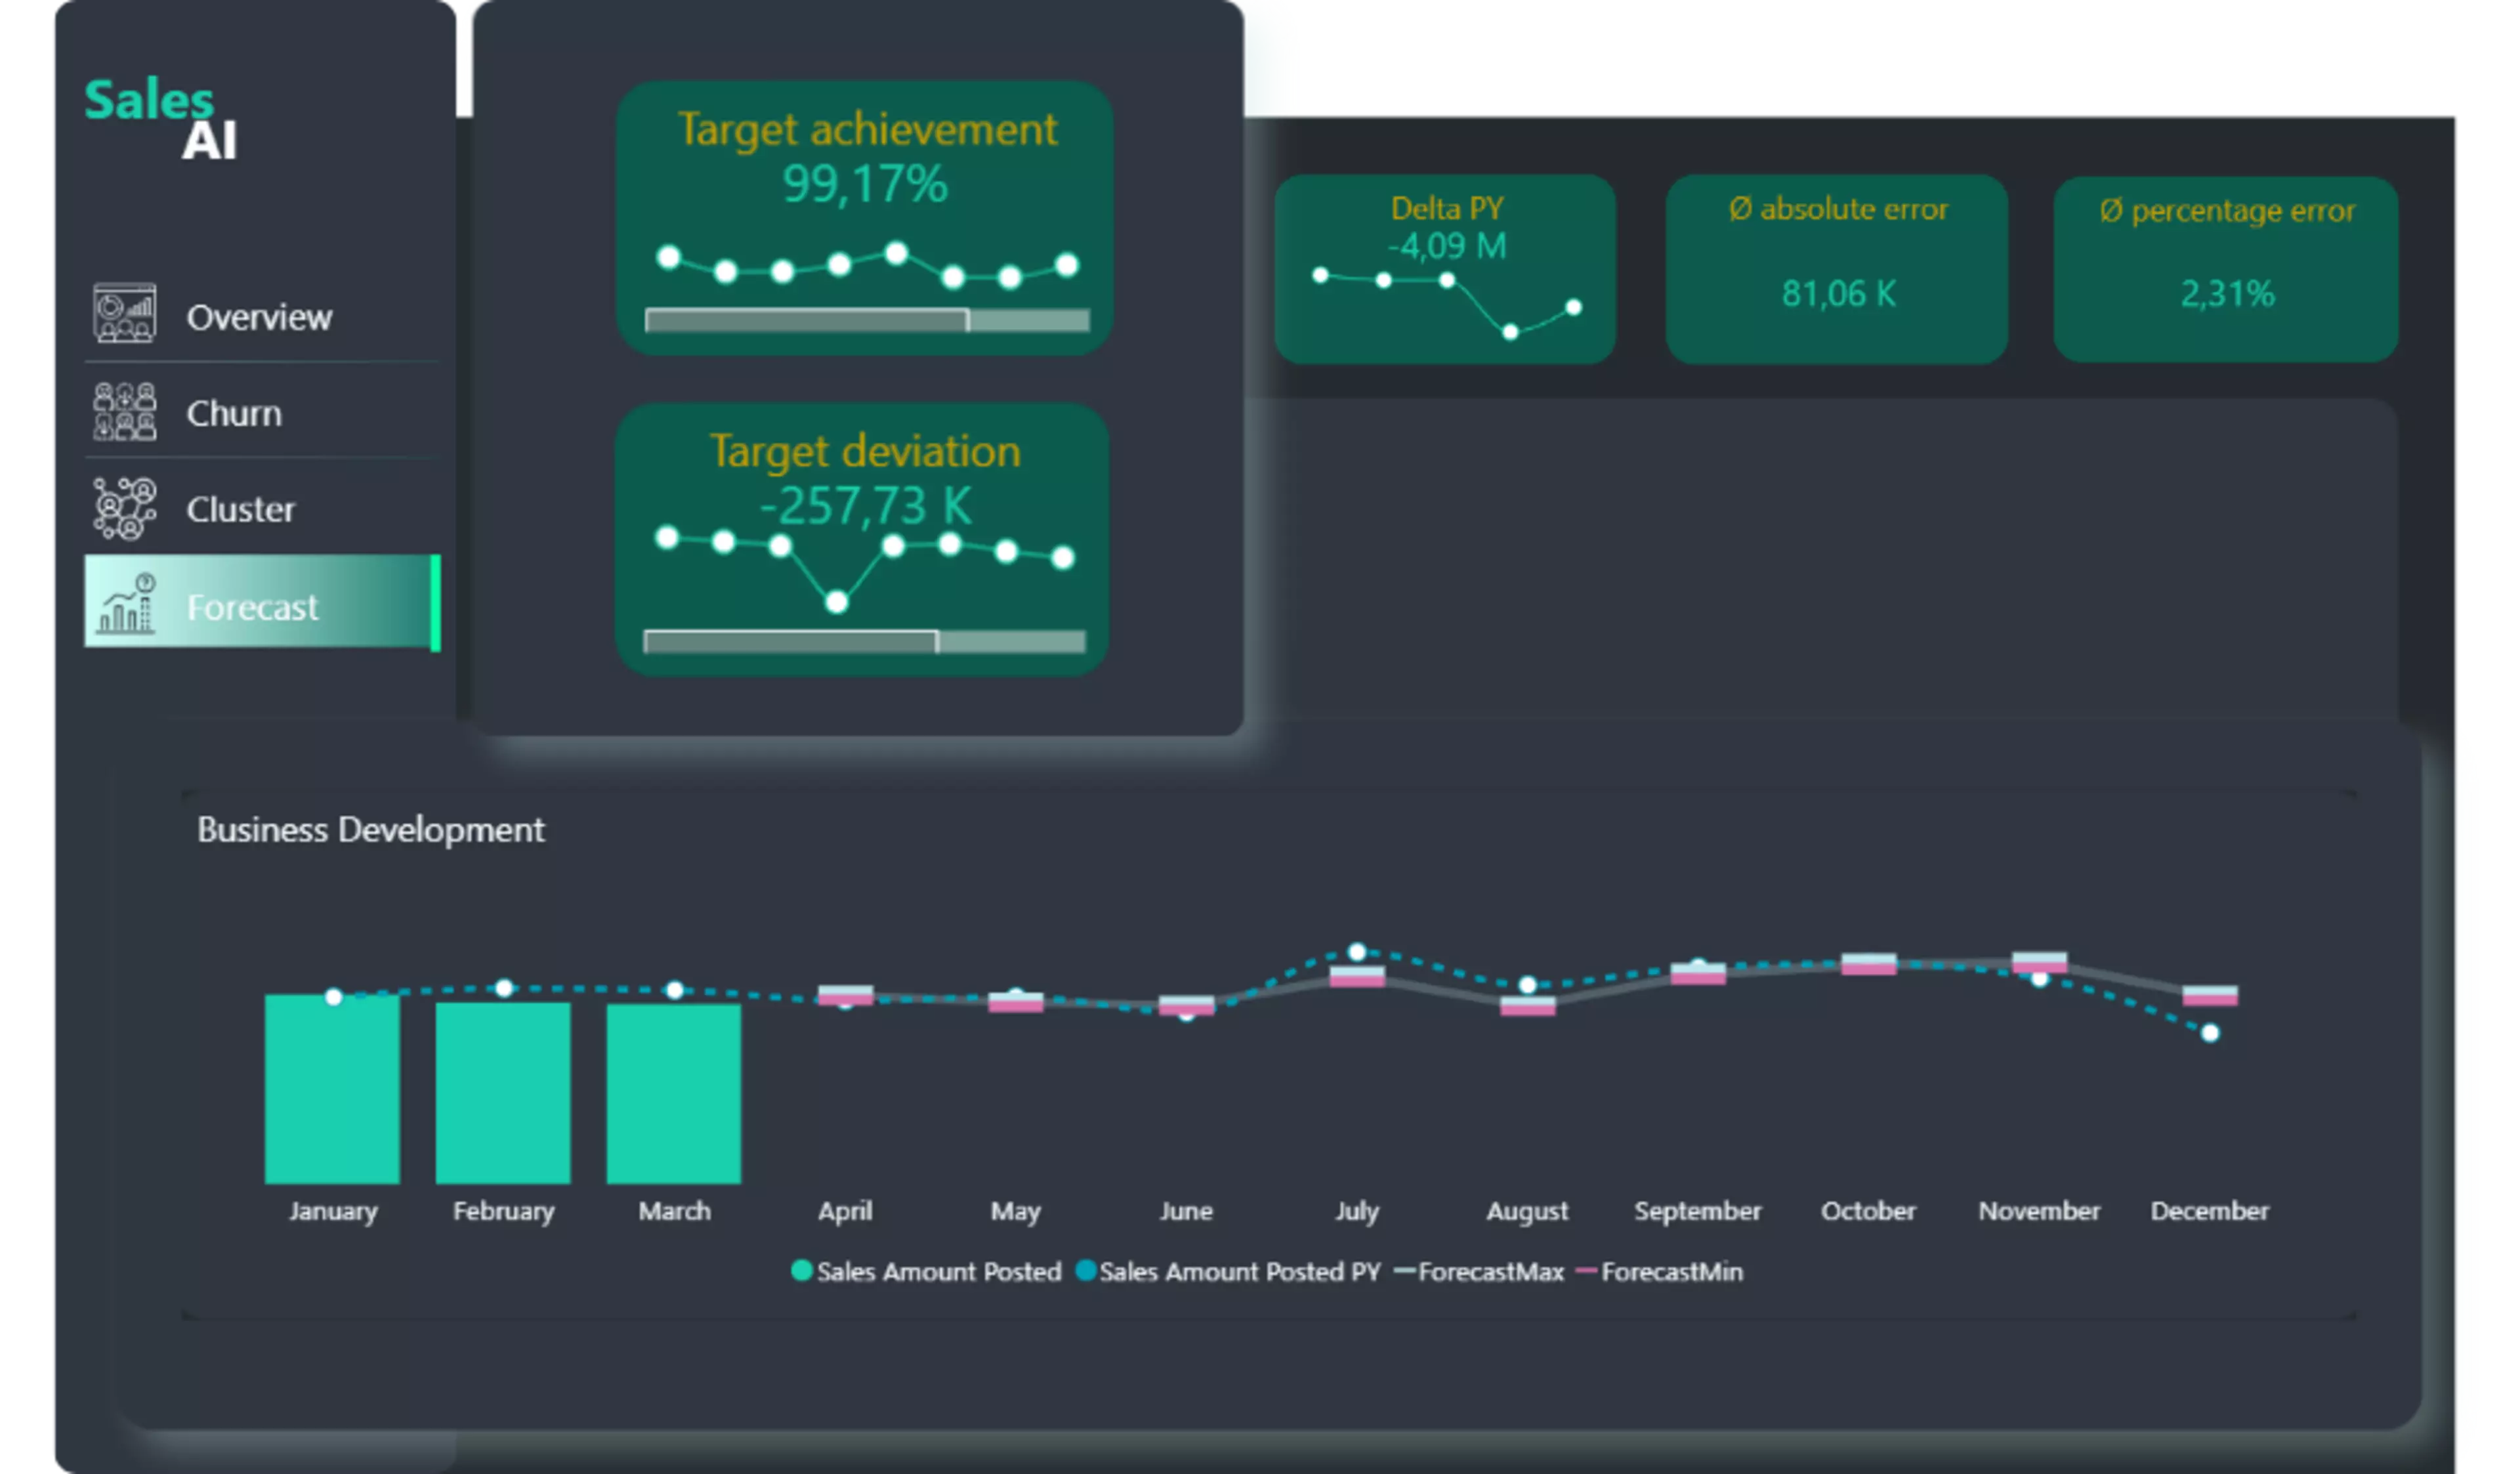
Task: Open the Target achievement card
Action: 865,217
